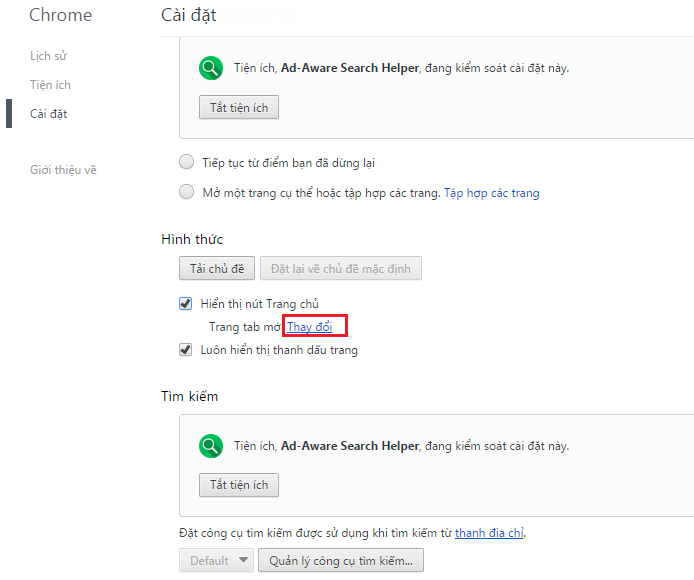Open Lịch sử in the sidebar

coord(48,56)
